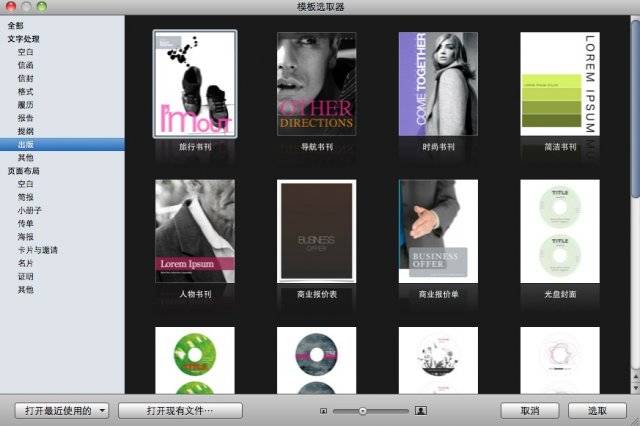Select the 商业报价表 dark brown template
640x426 pixels.
point(316,231)
